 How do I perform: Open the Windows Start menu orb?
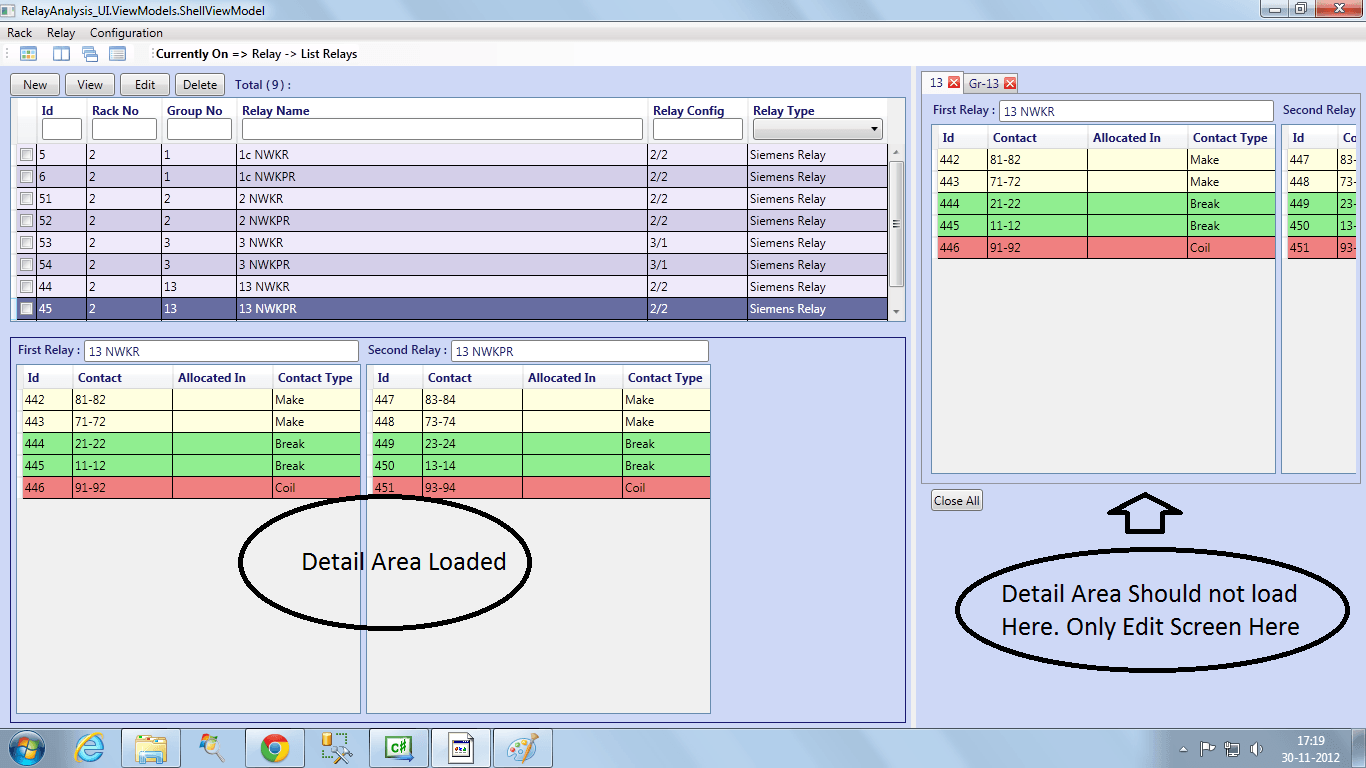(26, 748)
